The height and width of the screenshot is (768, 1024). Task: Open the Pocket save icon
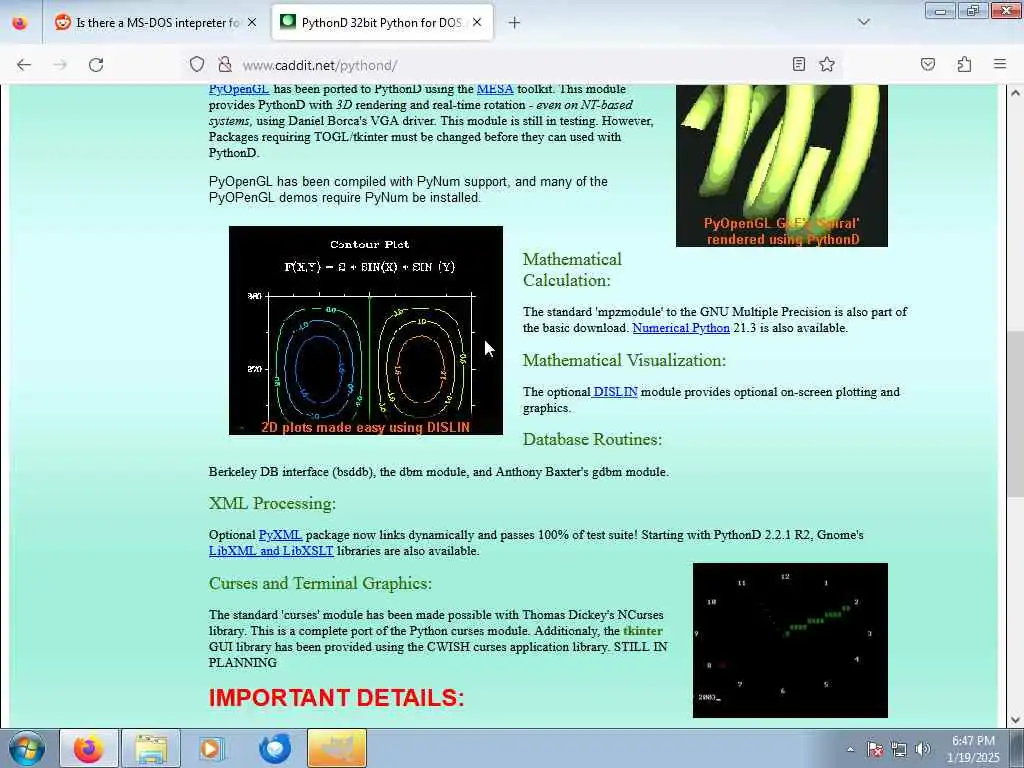(928, 64)
